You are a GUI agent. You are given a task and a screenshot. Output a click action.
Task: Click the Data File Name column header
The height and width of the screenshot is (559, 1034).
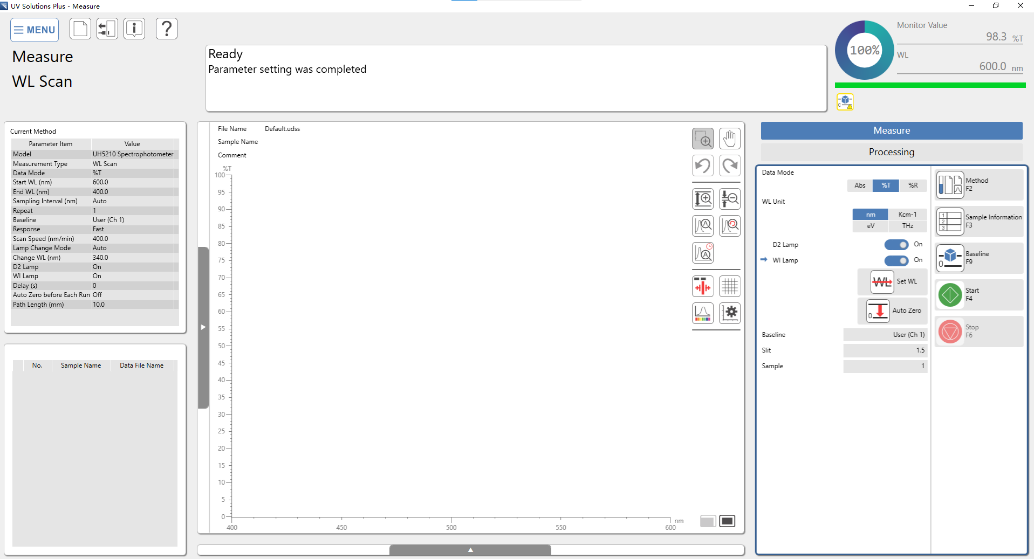142,365
